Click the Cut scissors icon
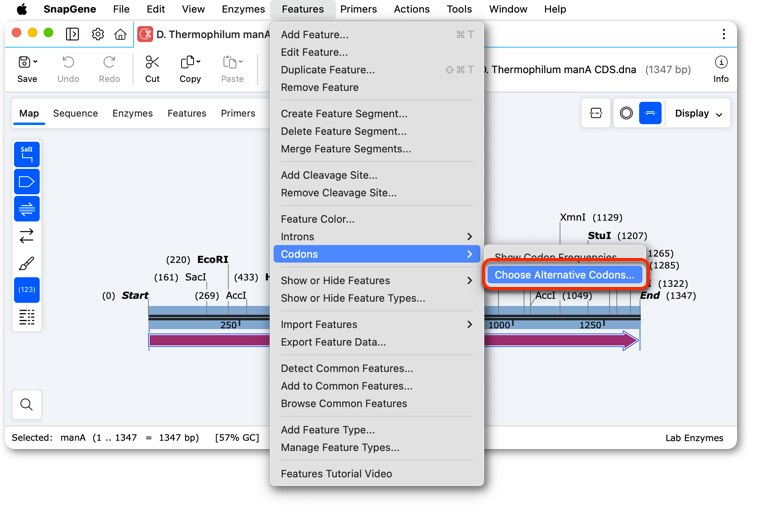The image size is (762, 519). tap(152, 62)
